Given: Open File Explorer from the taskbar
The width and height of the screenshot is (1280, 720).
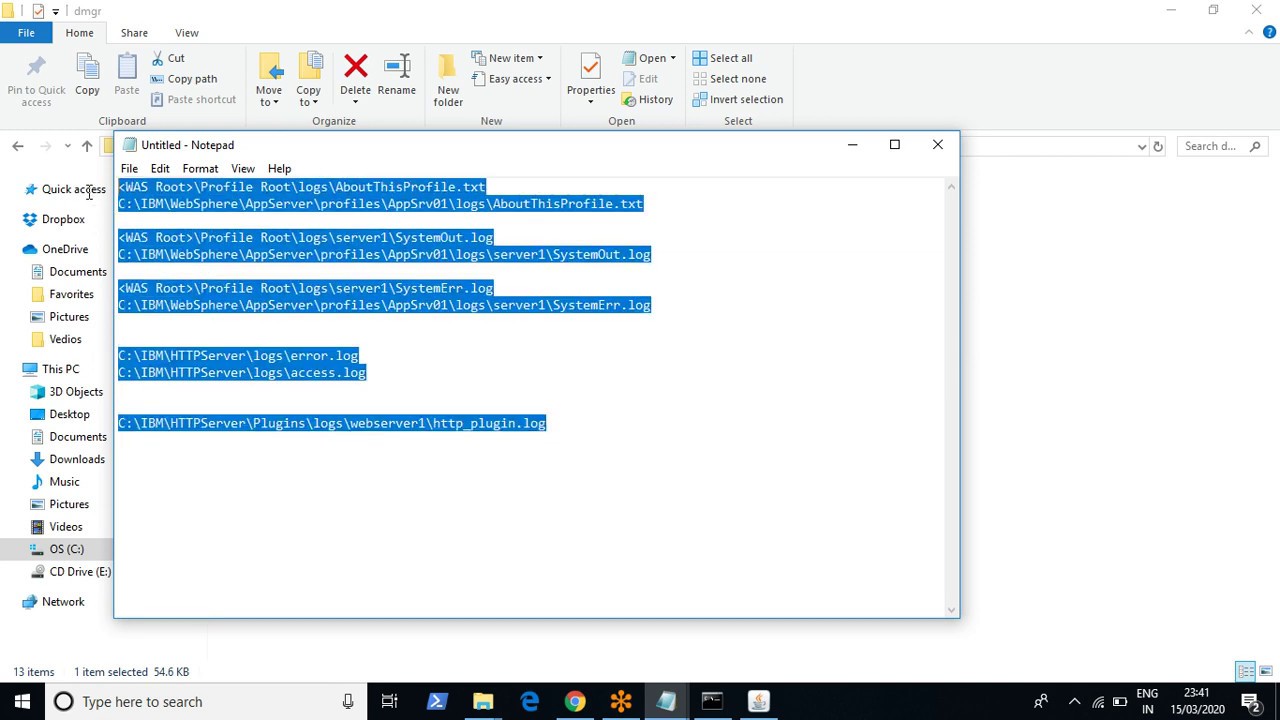Looking at the screenshot, I should pyautogui.click(x=483, y=701).
